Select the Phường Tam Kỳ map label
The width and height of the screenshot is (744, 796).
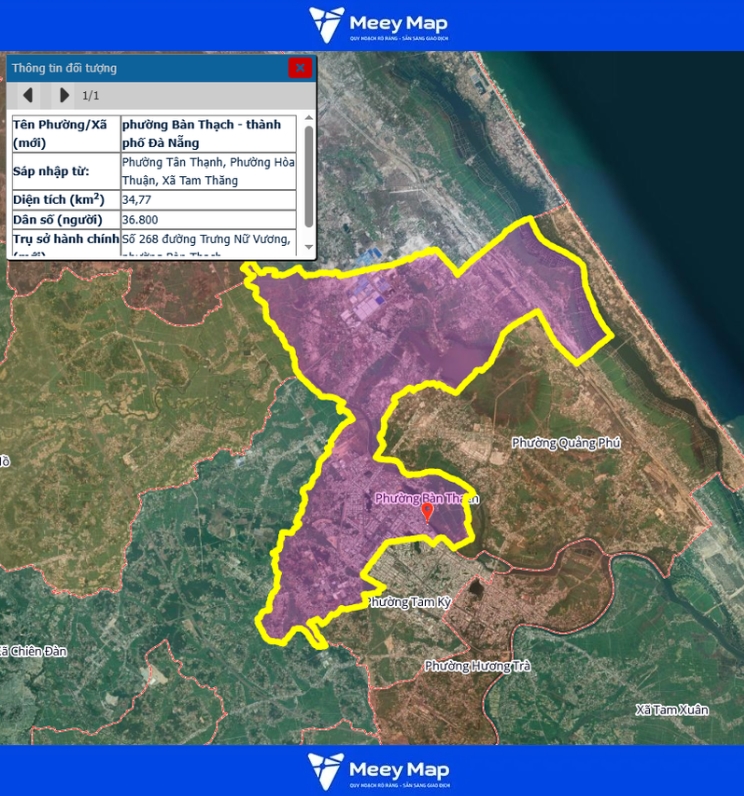(x=412, y=602)
